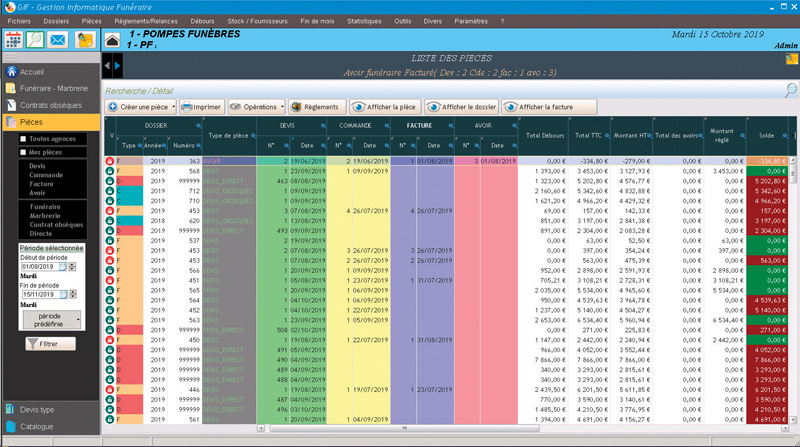Click the orange notes toolbar icon
This screenshot has width=800, height=447.
pos(85,40)
